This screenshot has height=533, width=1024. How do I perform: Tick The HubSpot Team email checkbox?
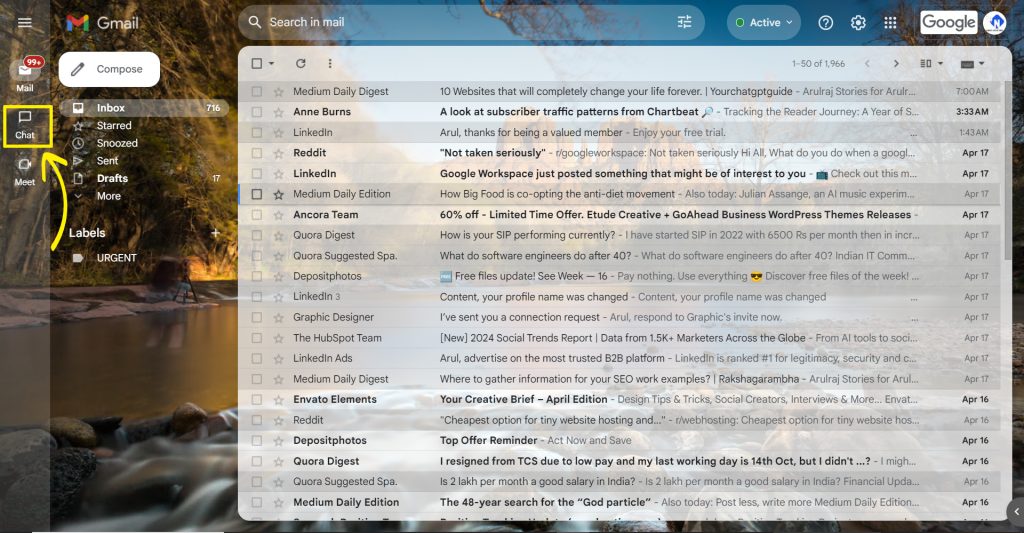coord(257,338)
